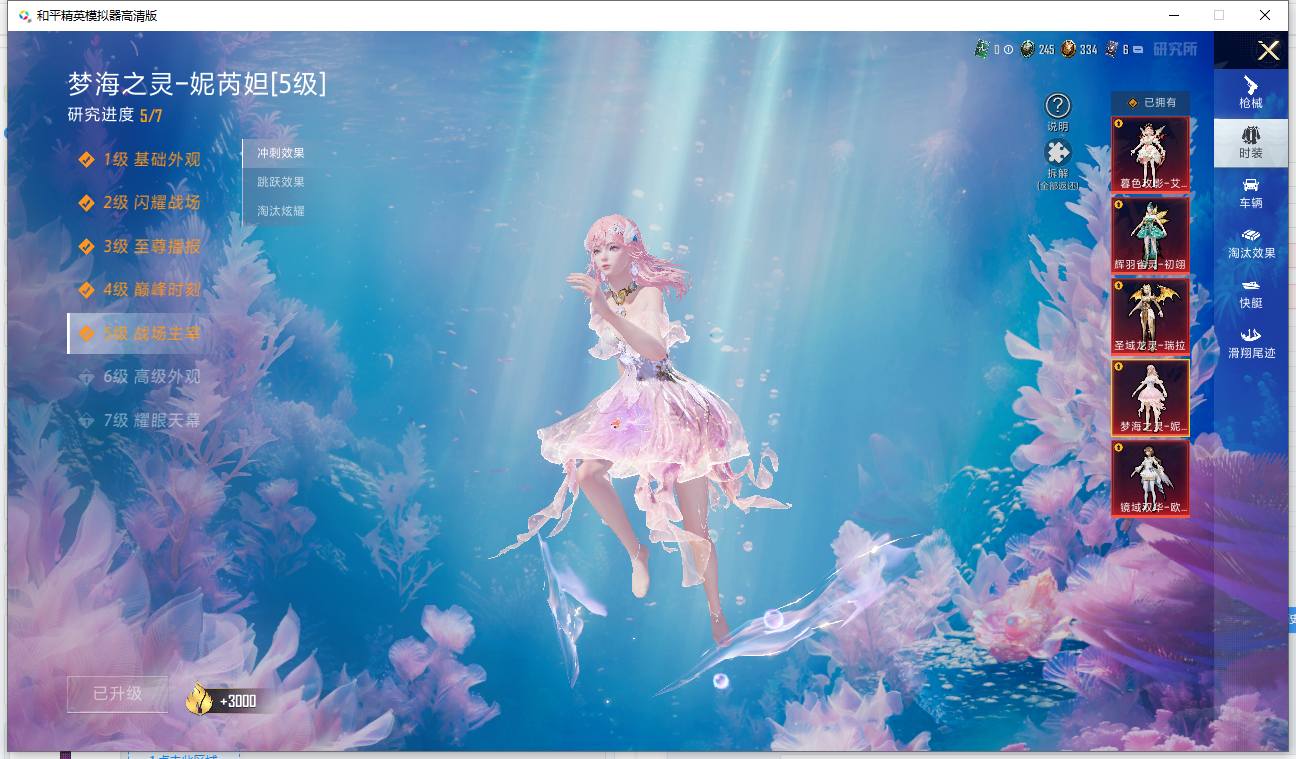Select locked level 7级 耀眼天幕
Image resolution: width=1296 pixels, height=759 pixels.
tap(140, 420)
